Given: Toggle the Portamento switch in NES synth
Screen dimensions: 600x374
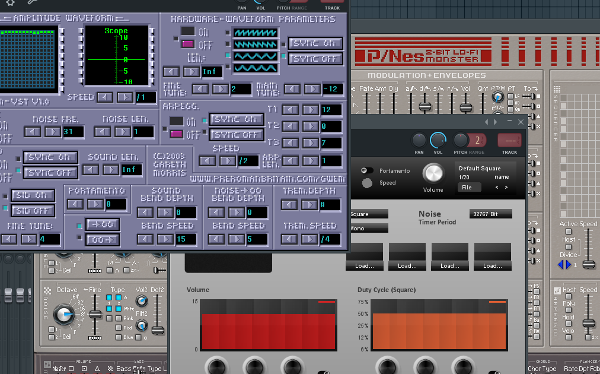Looking at the screenshot, I should tap(367, 170).
